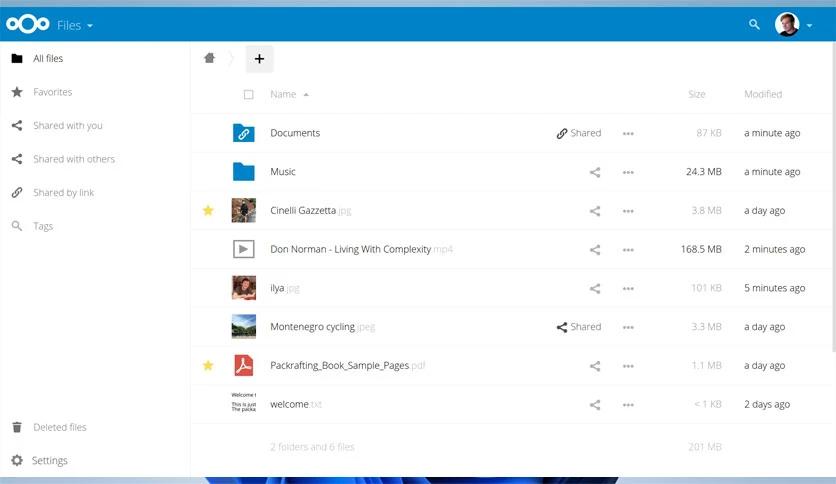Click the "168.5 MB" size value
Viewport: 836px width, 484px height.
click(x=701, y=249)
